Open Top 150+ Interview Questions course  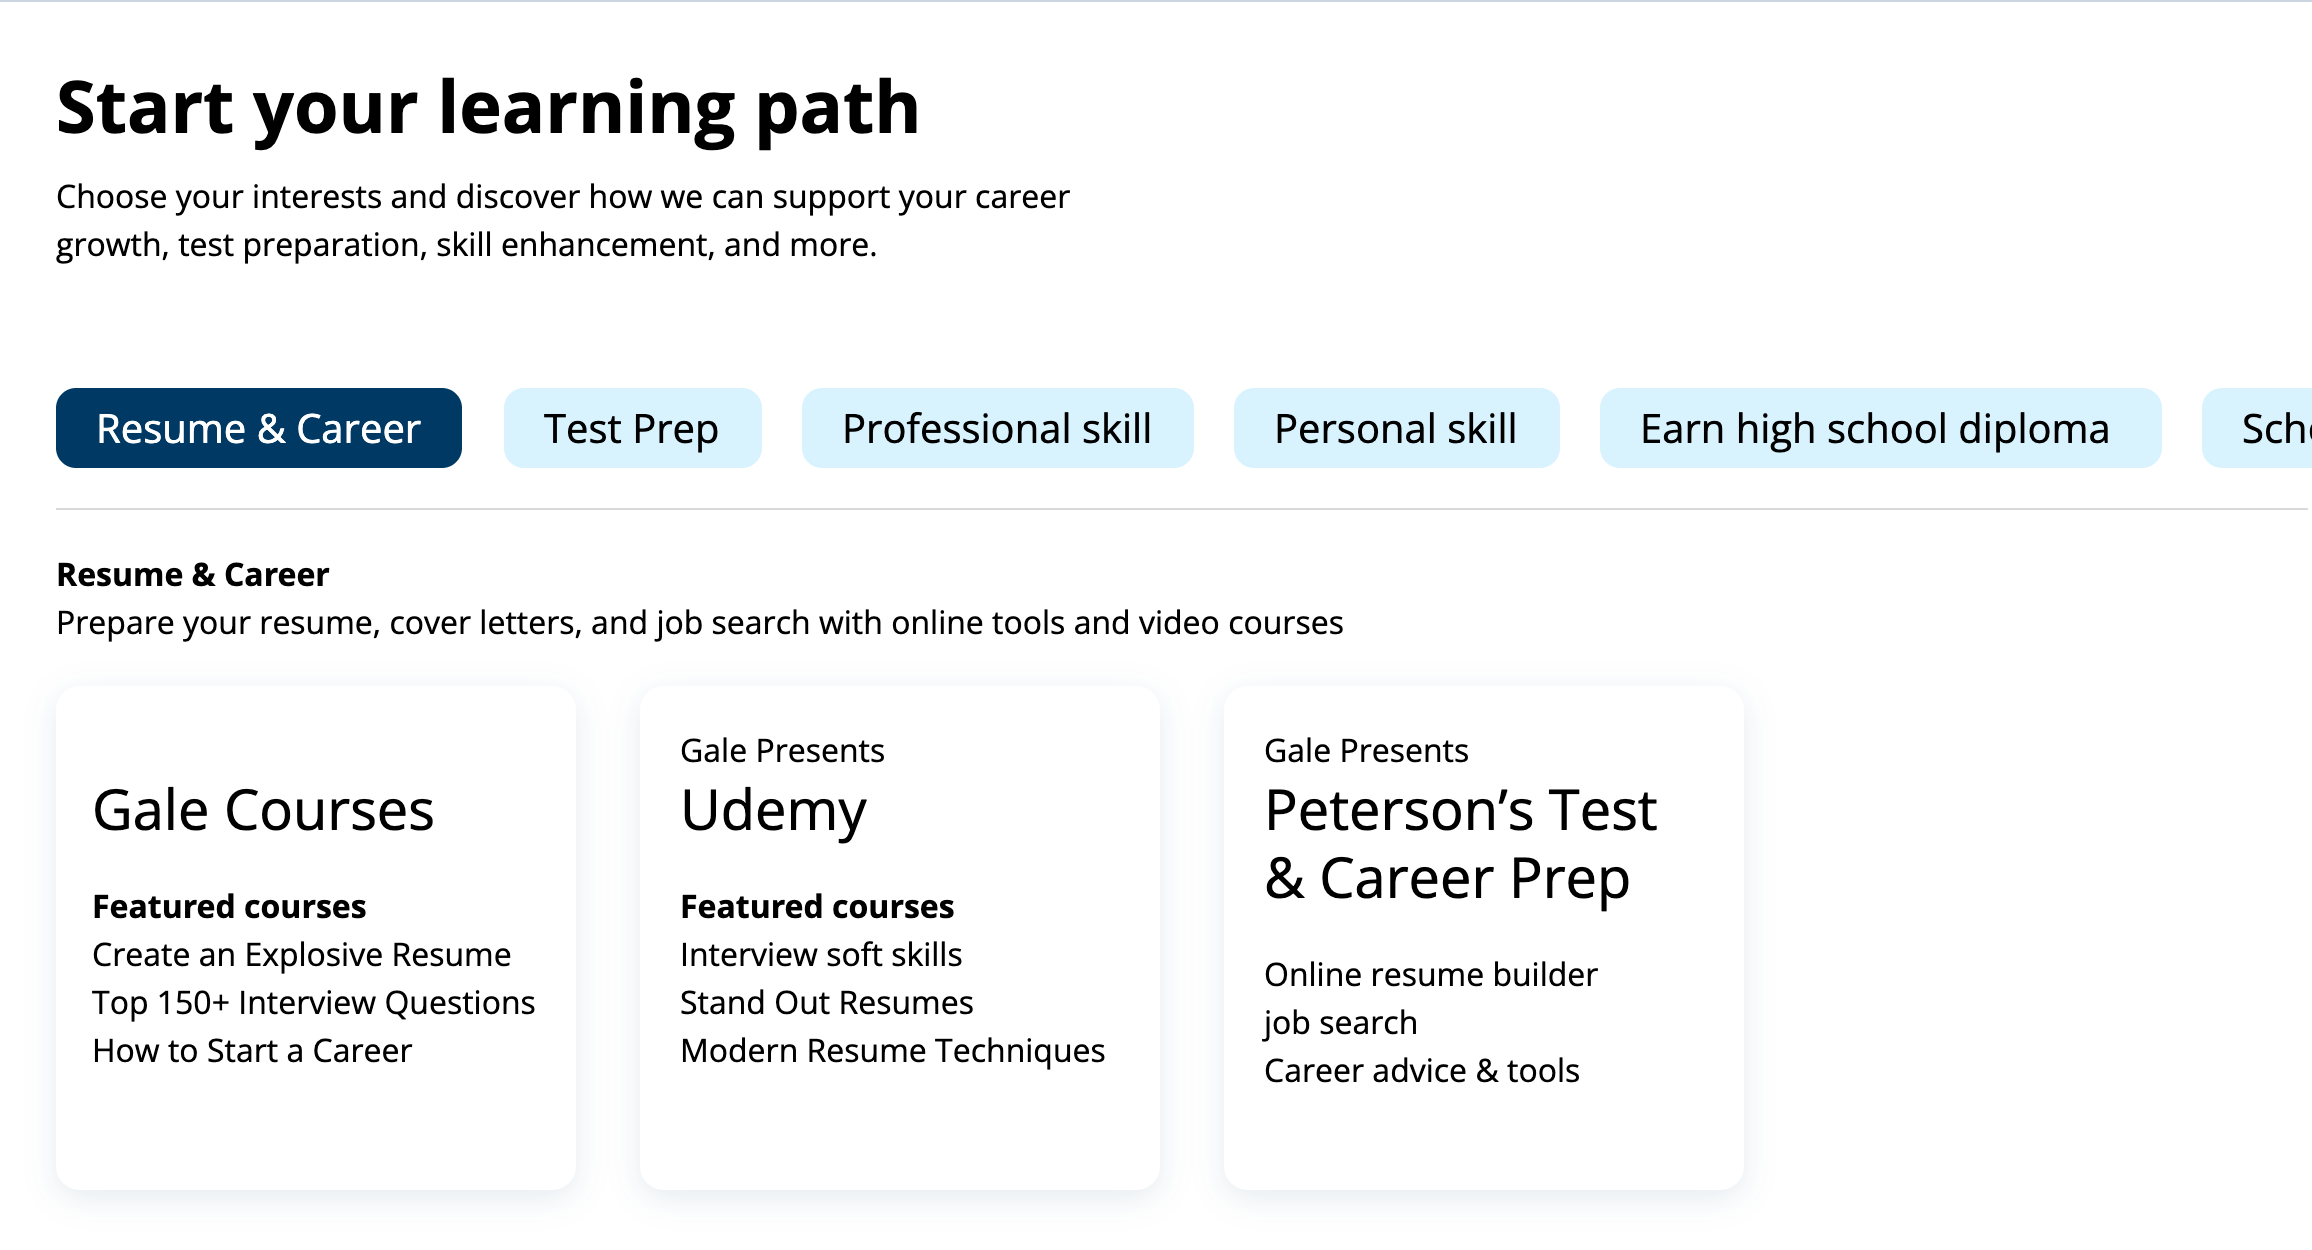tap(314, 1003)
